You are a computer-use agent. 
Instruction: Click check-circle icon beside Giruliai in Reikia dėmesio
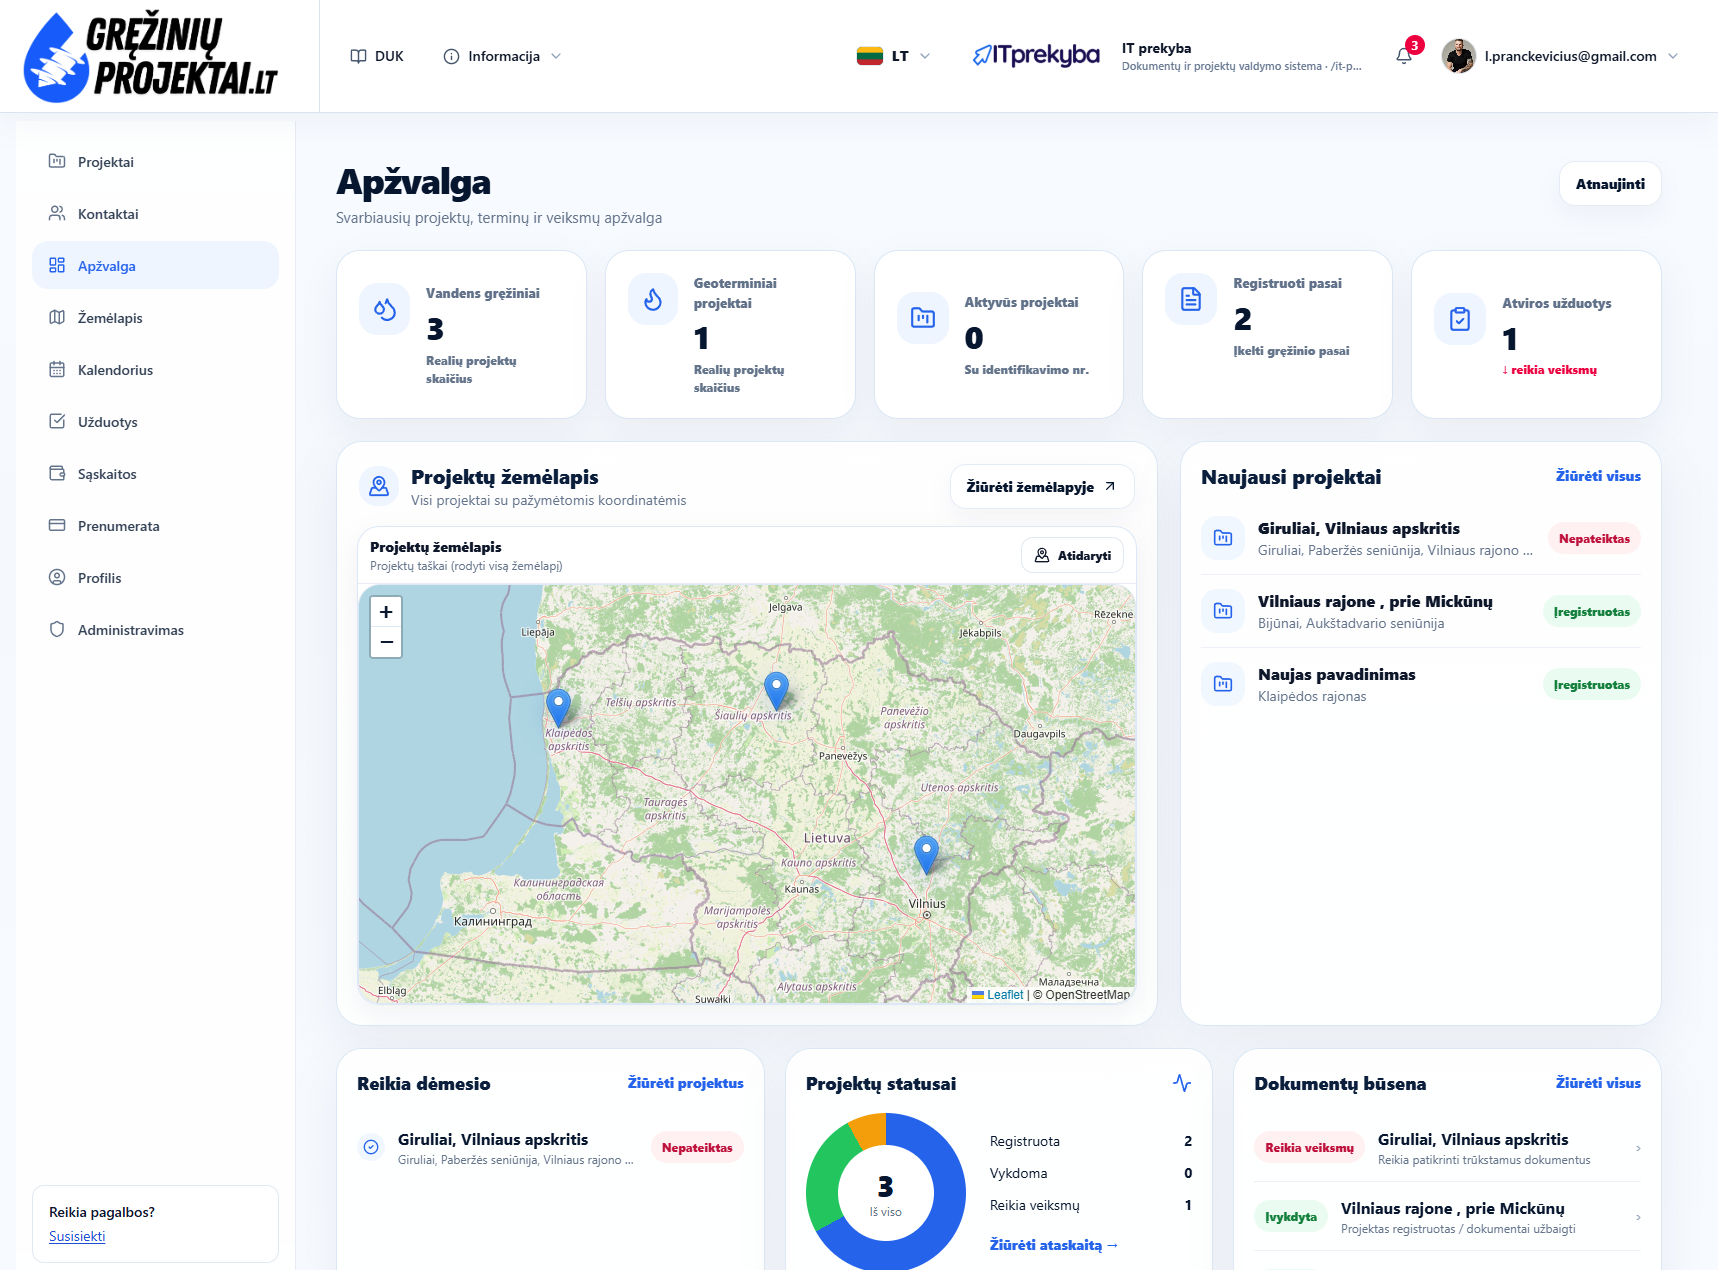tap(371, 1147)
